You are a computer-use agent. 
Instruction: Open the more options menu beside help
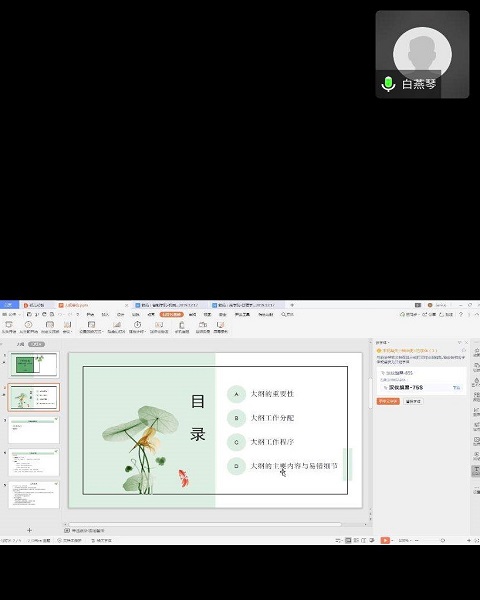469,314
